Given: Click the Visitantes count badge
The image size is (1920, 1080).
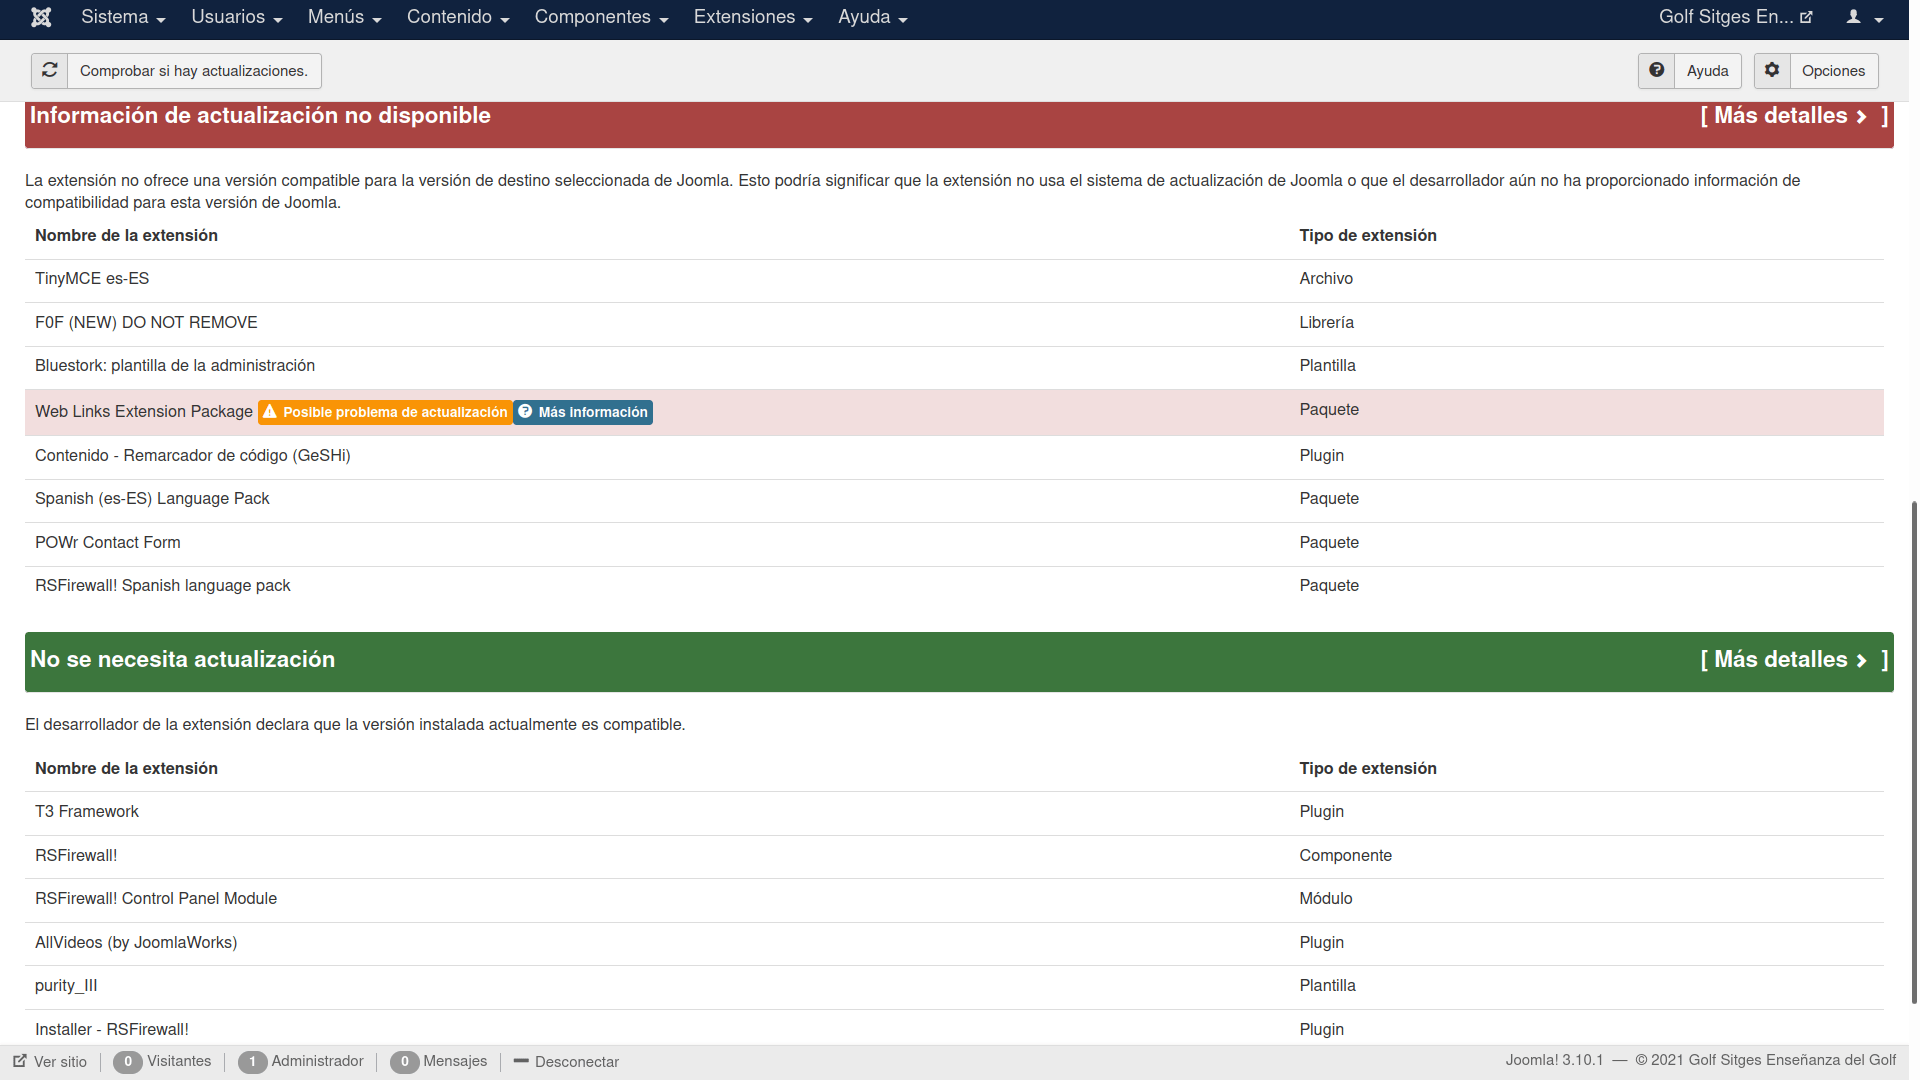Looking at the screenshot, I should pyautogui.click(x=128, y=1061).
